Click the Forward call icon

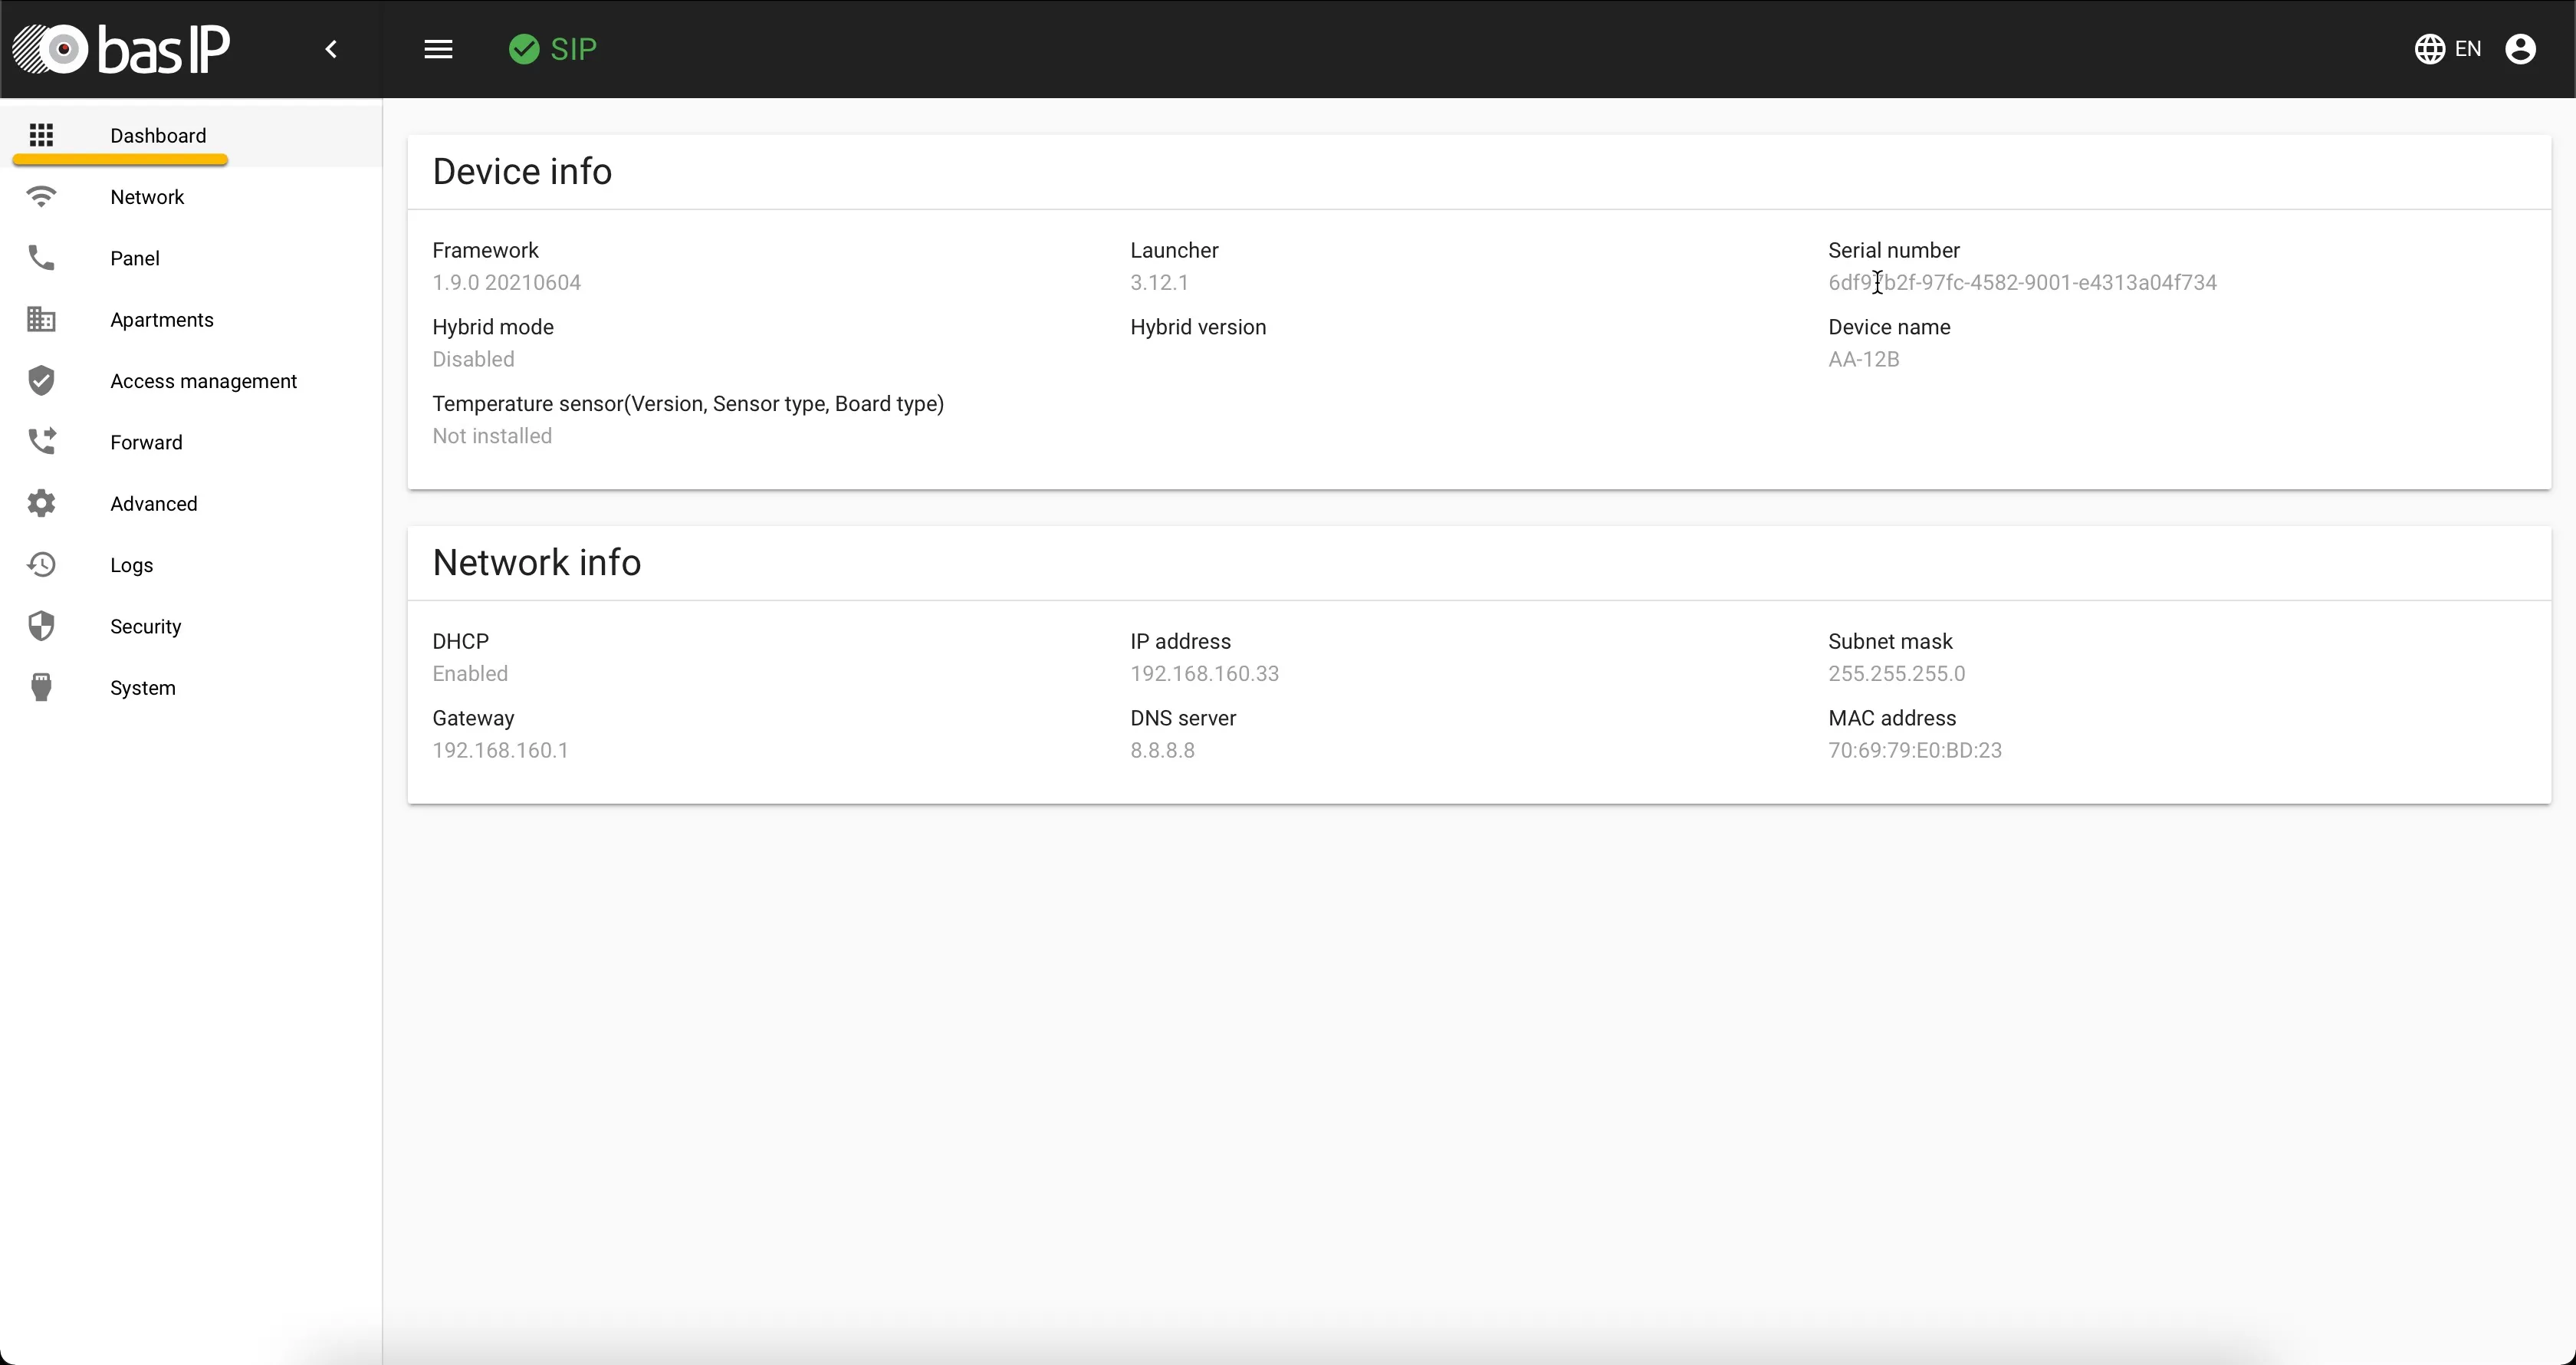(41, 442)
